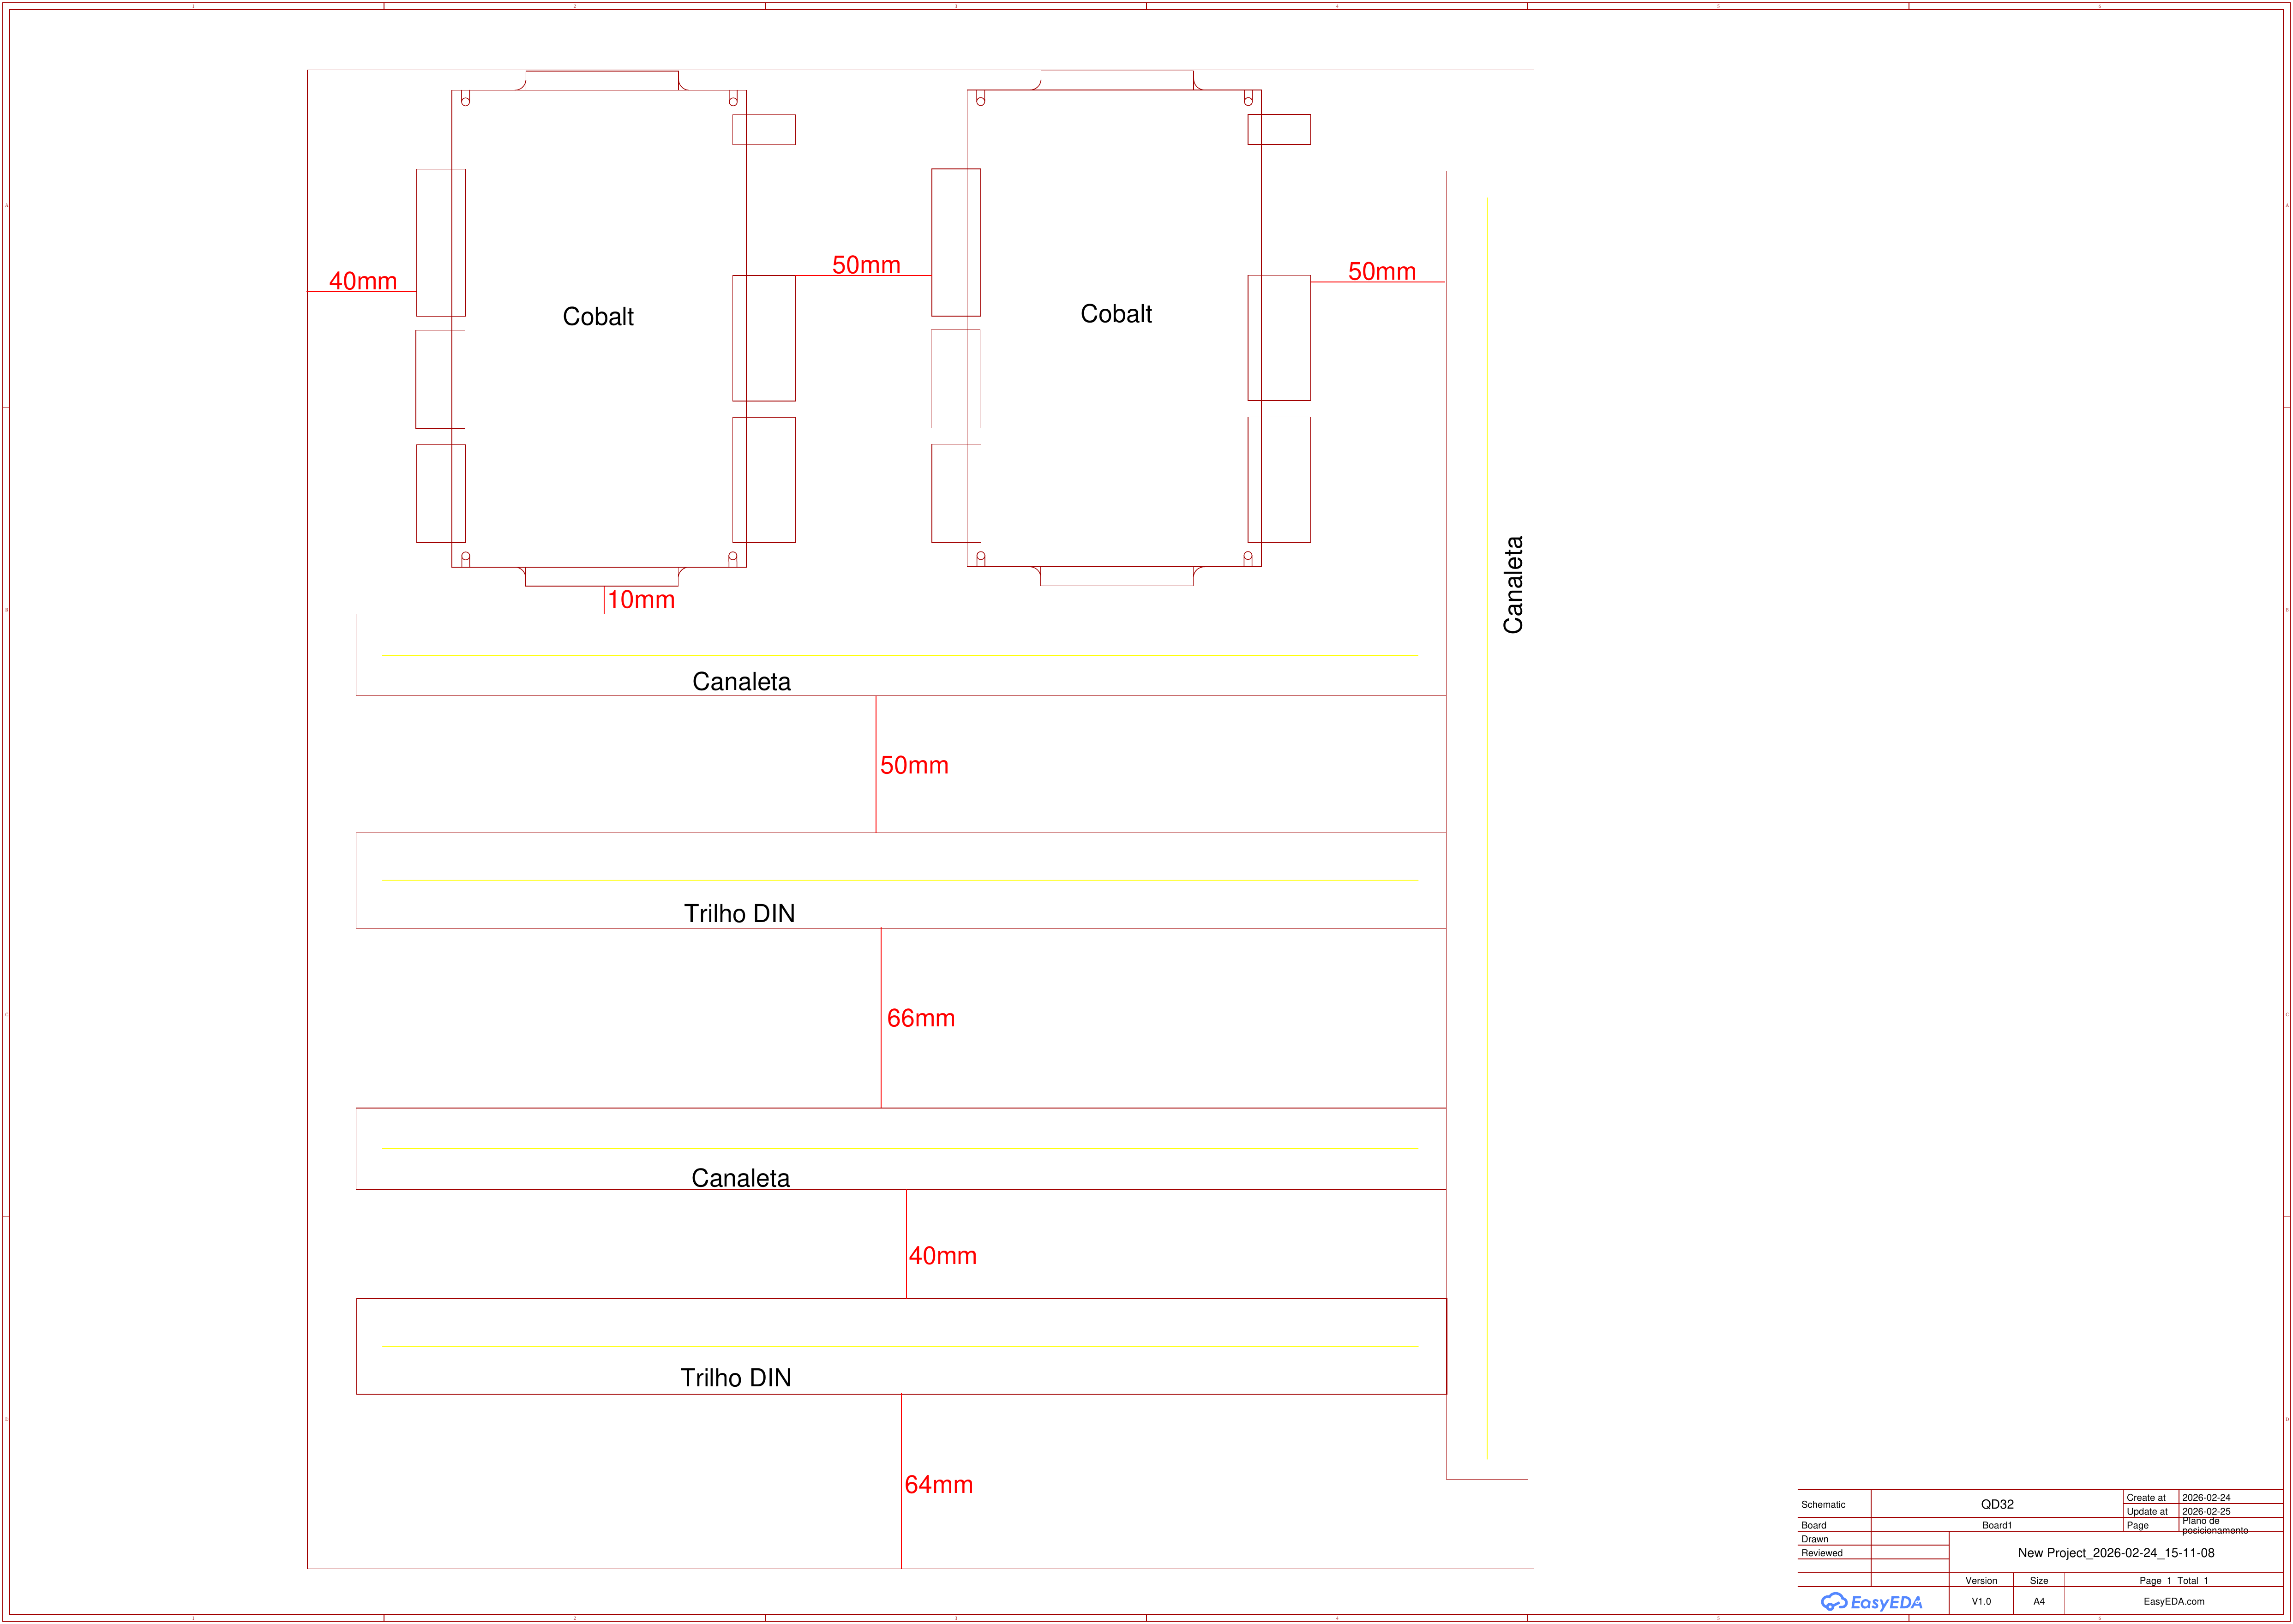Screen dimensions: 2293x1624
Task: Select the 64mm dimension label
Action: coord(938,1485)
